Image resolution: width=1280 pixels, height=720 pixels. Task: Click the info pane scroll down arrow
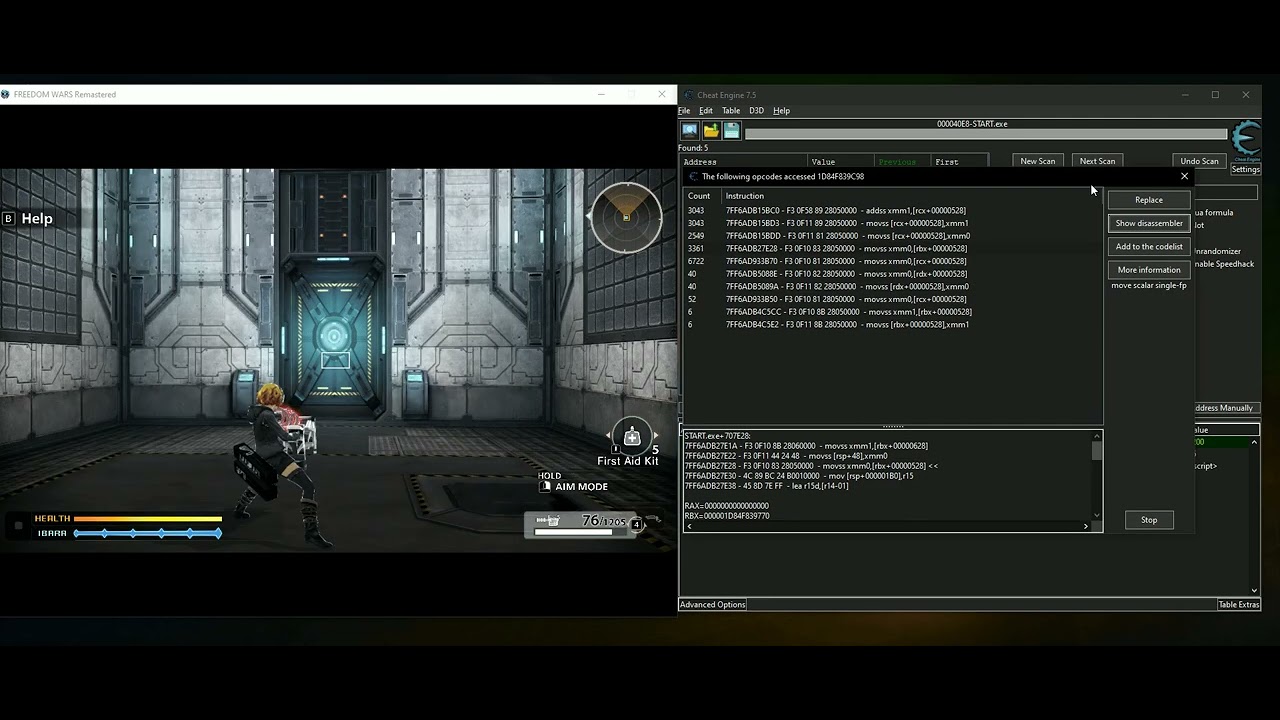coord(1097,516)
